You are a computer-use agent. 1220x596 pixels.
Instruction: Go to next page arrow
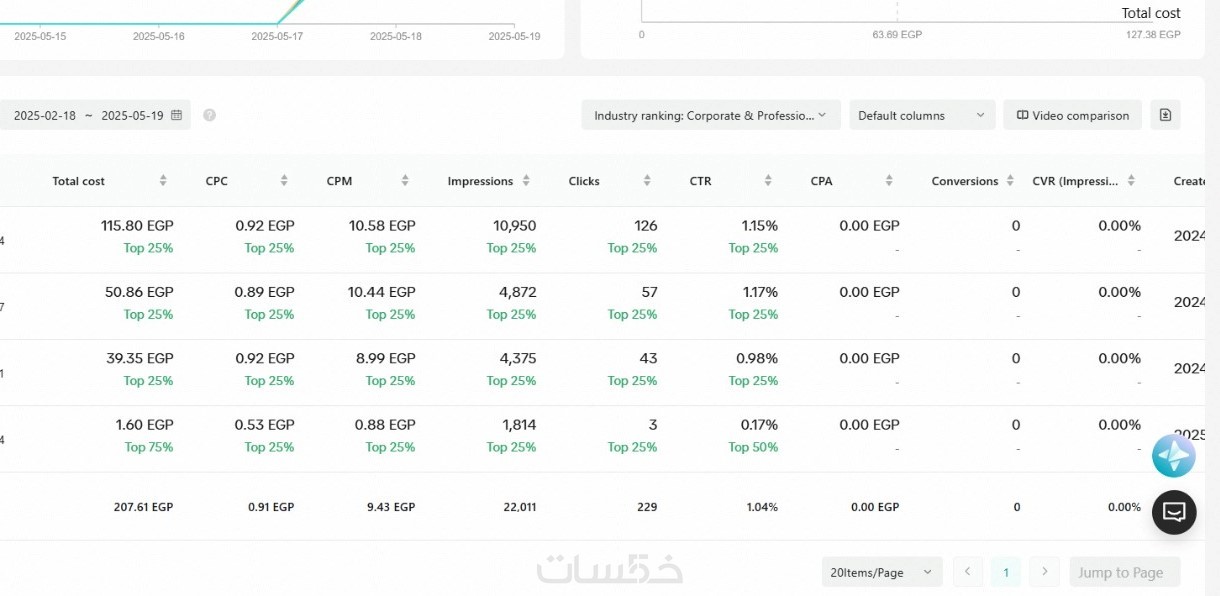tap(1045, 572)
